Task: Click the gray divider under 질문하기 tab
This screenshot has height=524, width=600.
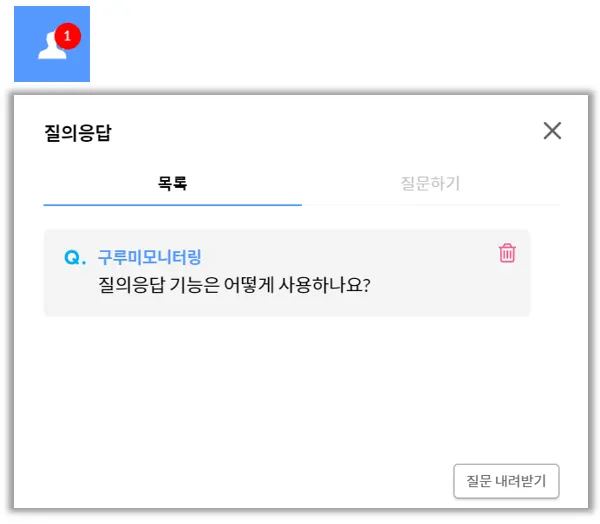Action: [x=430, y=205]
